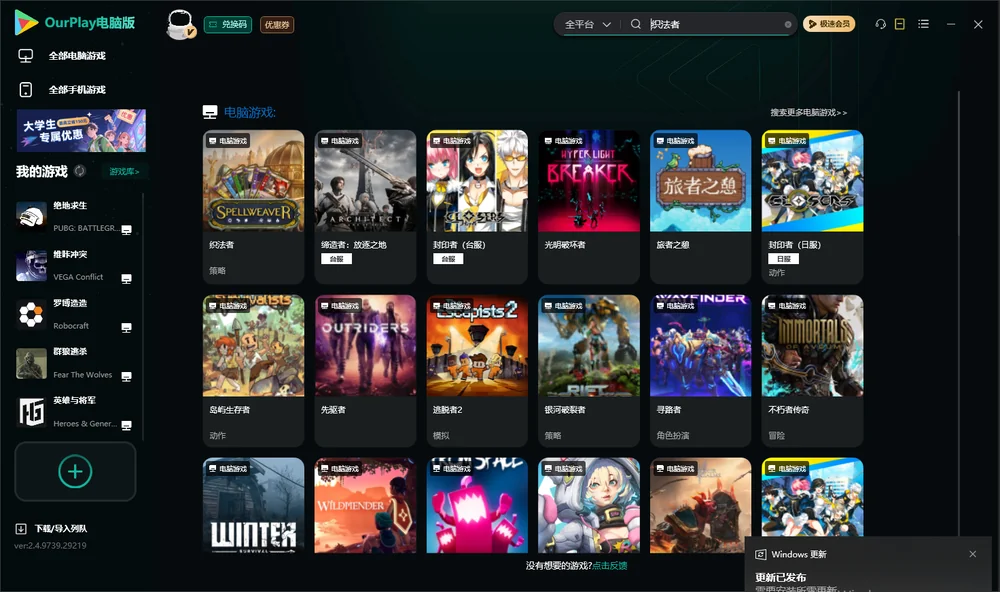Clear the search text with the x icon
This screenshot has height=592, width=1000.
point(788,24)
